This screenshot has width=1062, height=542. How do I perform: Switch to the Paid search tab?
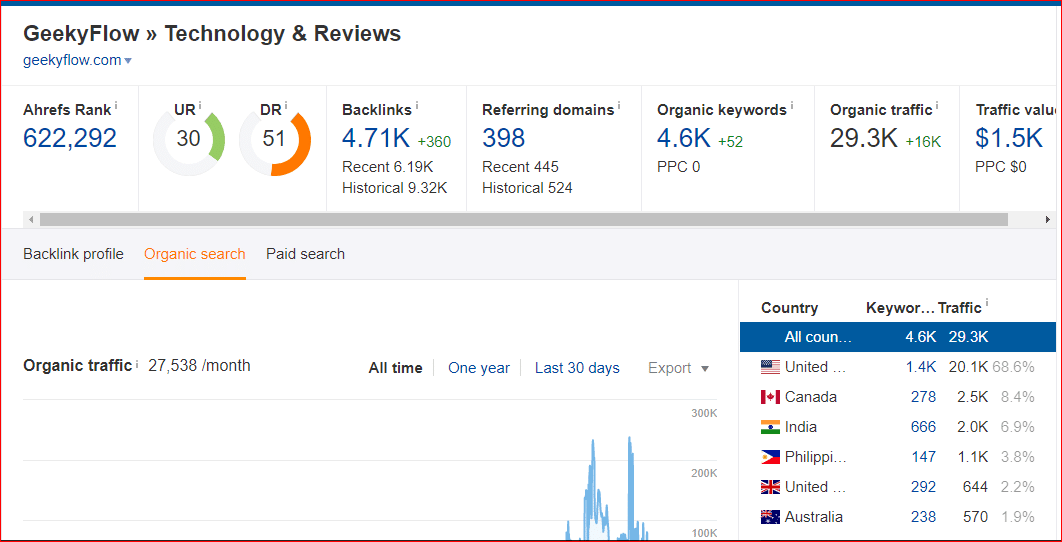pyautogui.click(x=305, y=254)
